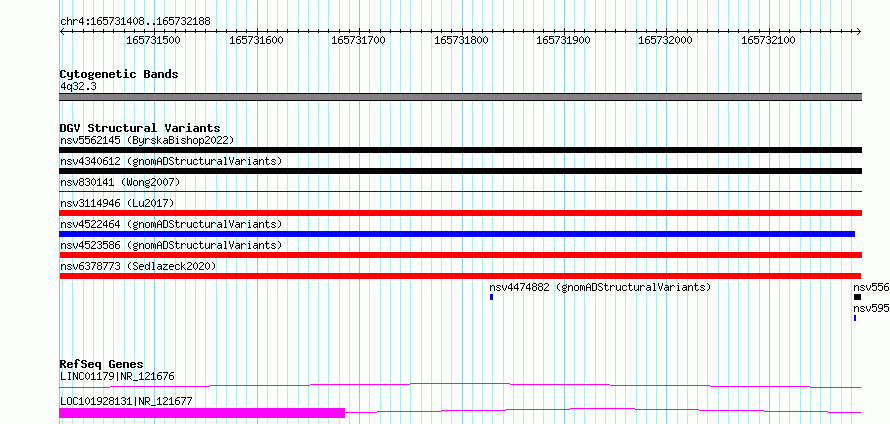Click the small blue nsv4474882 variant marker
Image resolution: width=890 pixels, height=424 pixels.
tap(492, 297)
